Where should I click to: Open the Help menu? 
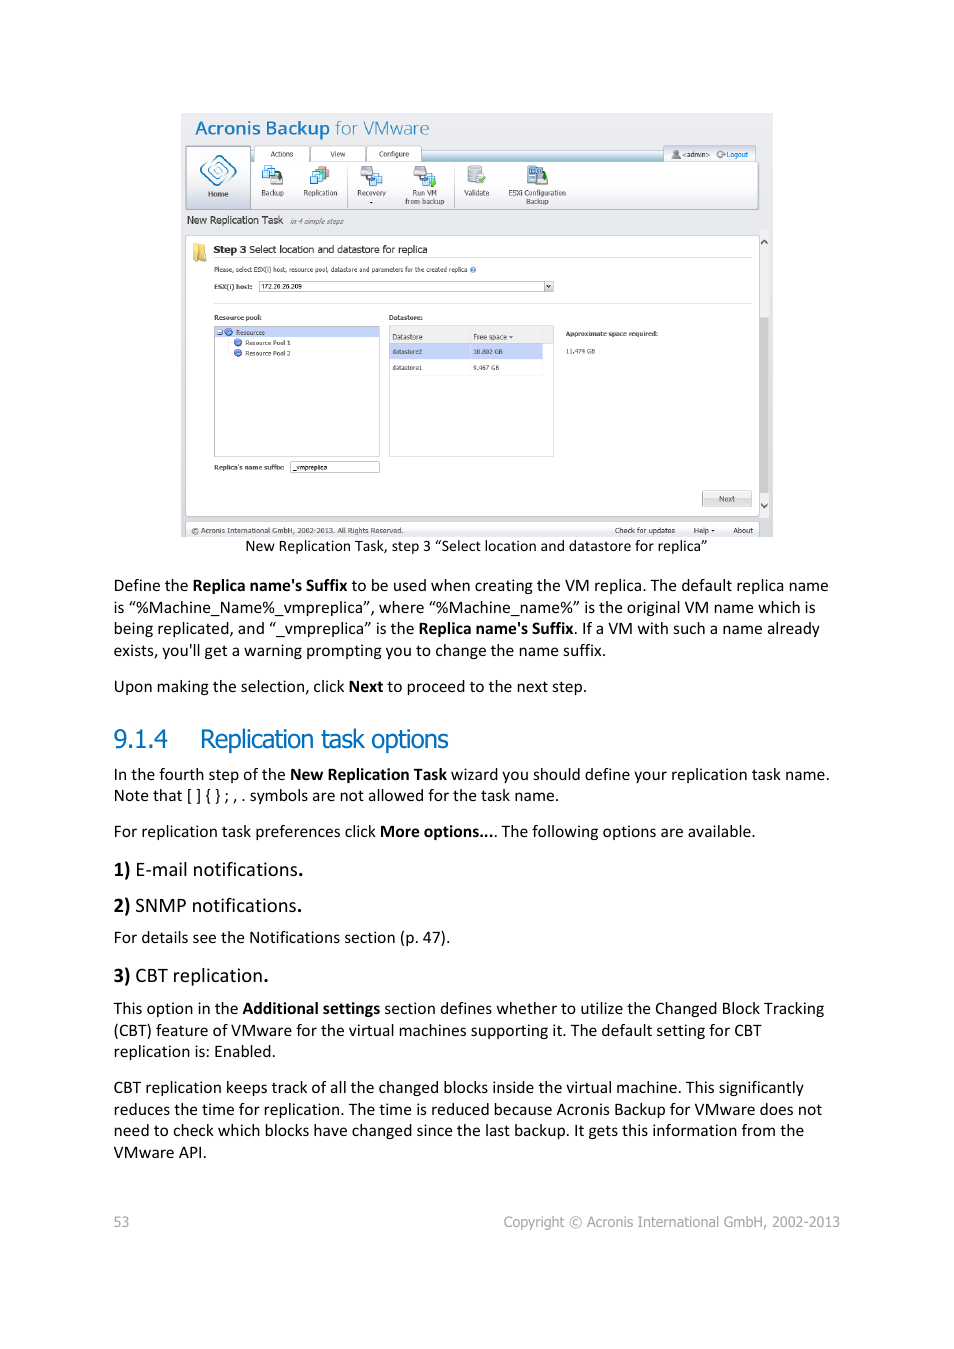pyautogui.click(x=704, y=531)
